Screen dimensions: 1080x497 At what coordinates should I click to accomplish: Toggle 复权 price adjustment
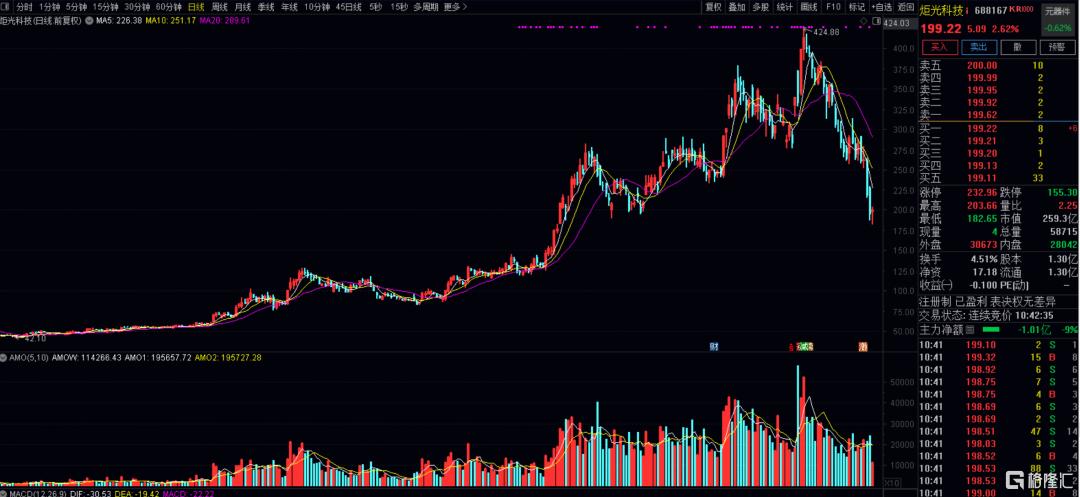tap(713, 7)
